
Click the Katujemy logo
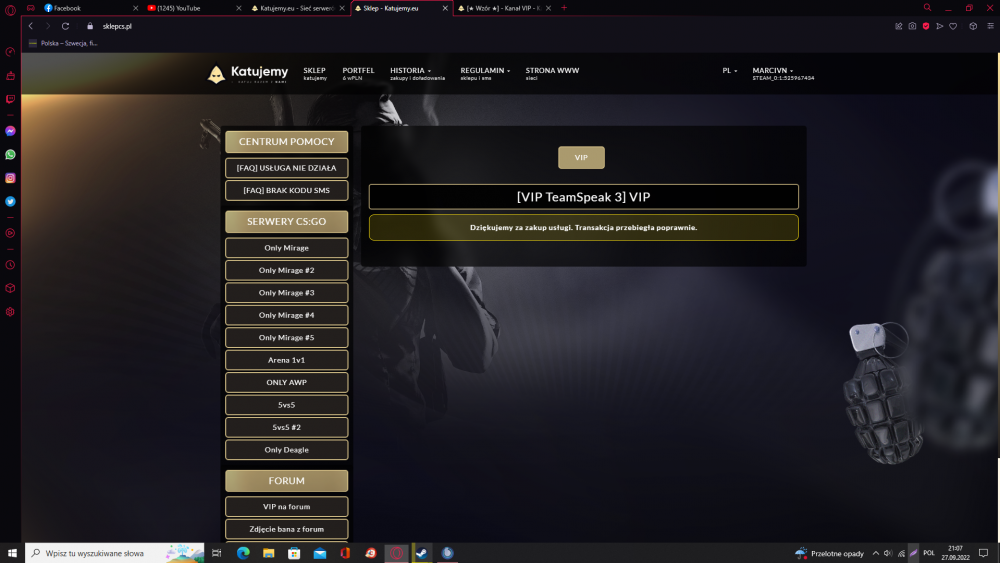(248, 74)
